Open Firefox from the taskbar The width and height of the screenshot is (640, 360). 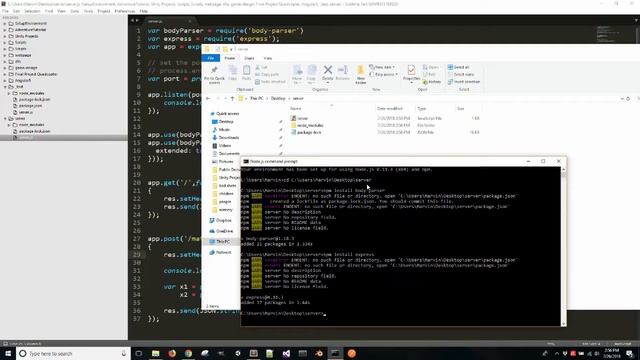click(x=172, y=353)
